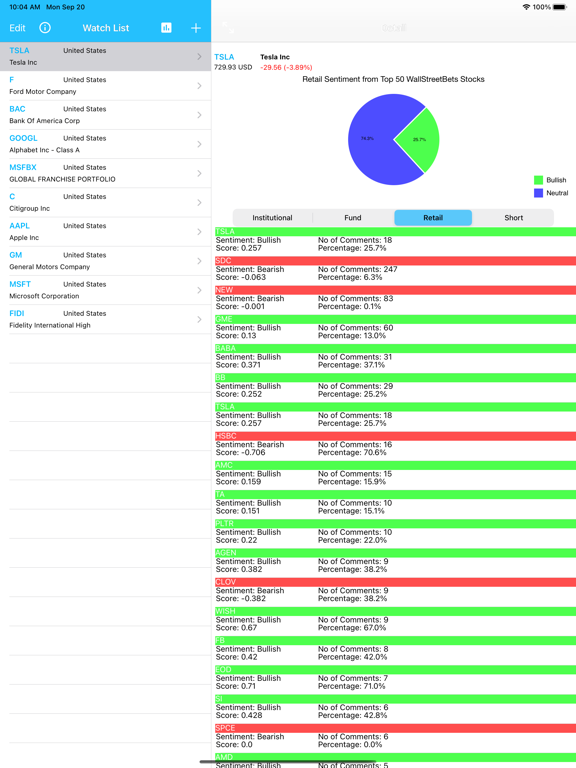
Task: Select the FIDI ticker in watch list
Action: (17, 313)
